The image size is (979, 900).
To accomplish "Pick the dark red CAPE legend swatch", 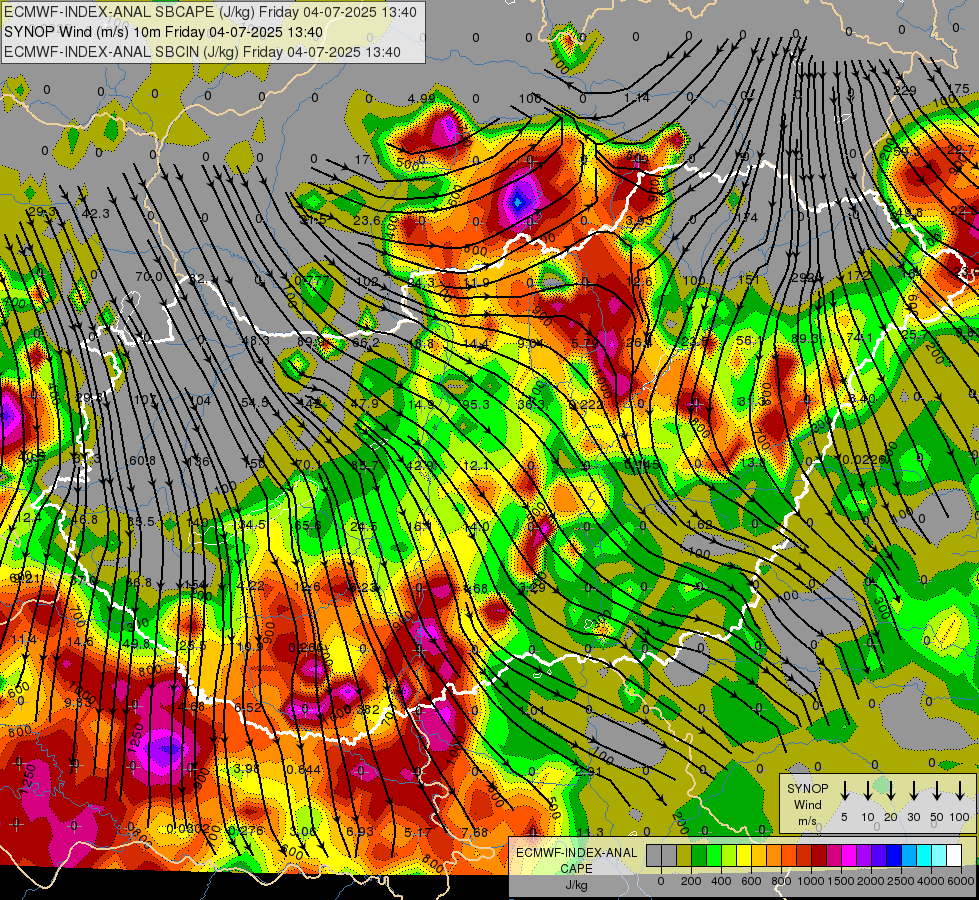I will 819,856.
